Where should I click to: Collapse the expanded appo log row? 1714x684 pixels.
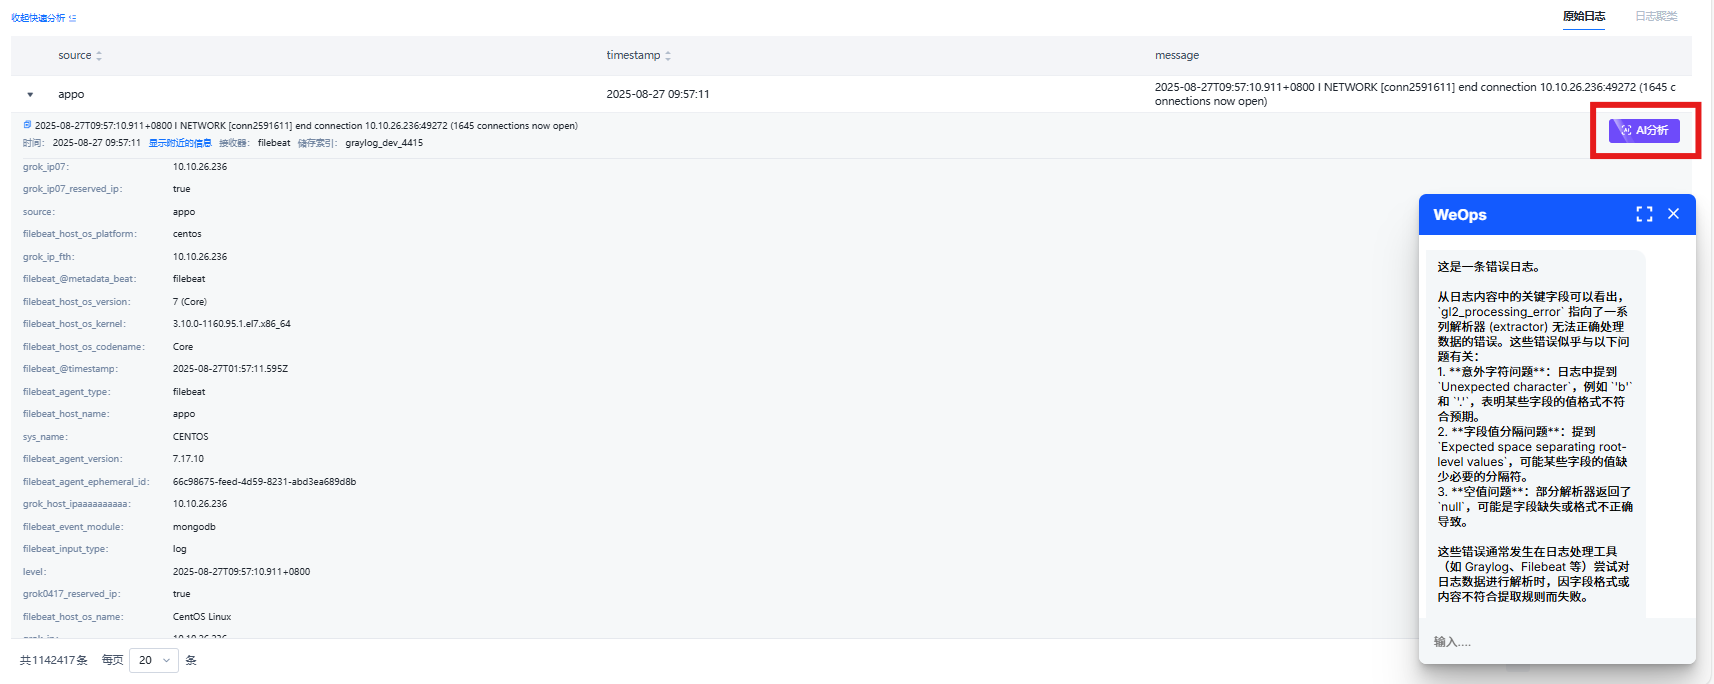[30, 95]
